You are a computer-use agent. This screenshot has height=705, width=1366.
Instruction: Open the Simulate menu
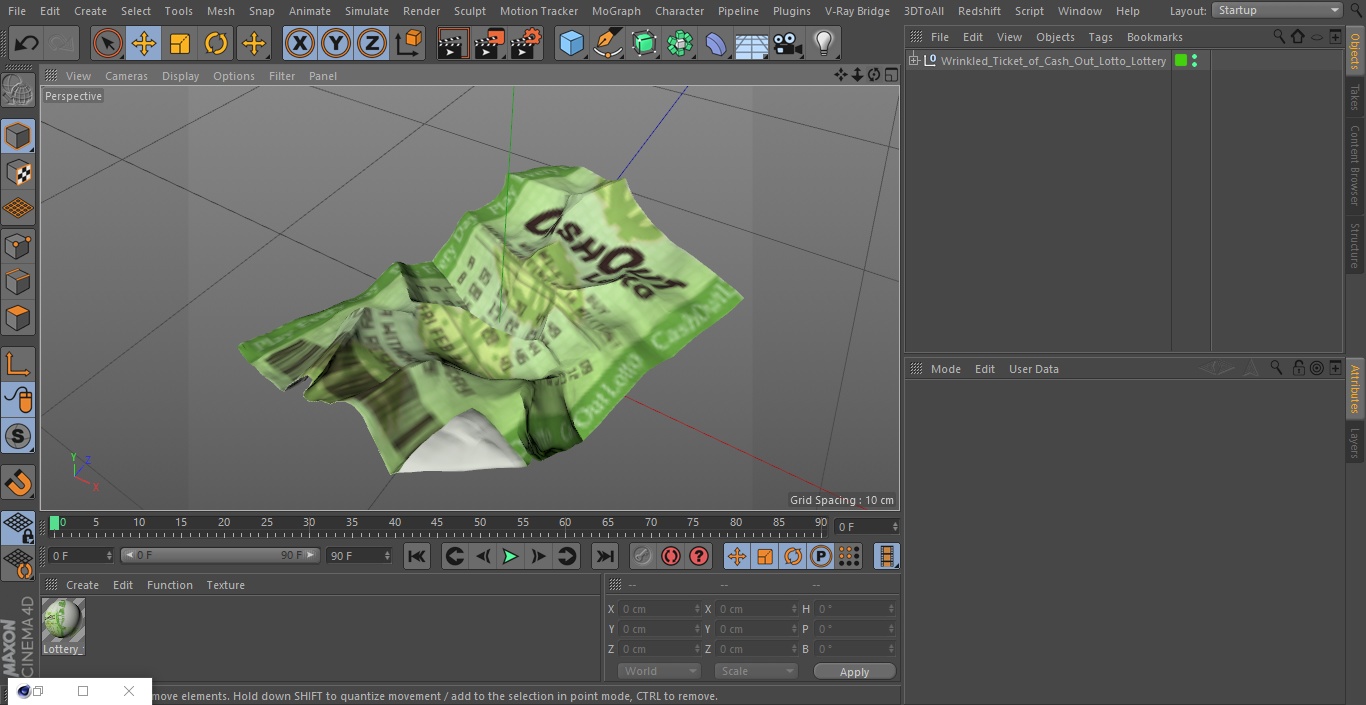[366, 11]
